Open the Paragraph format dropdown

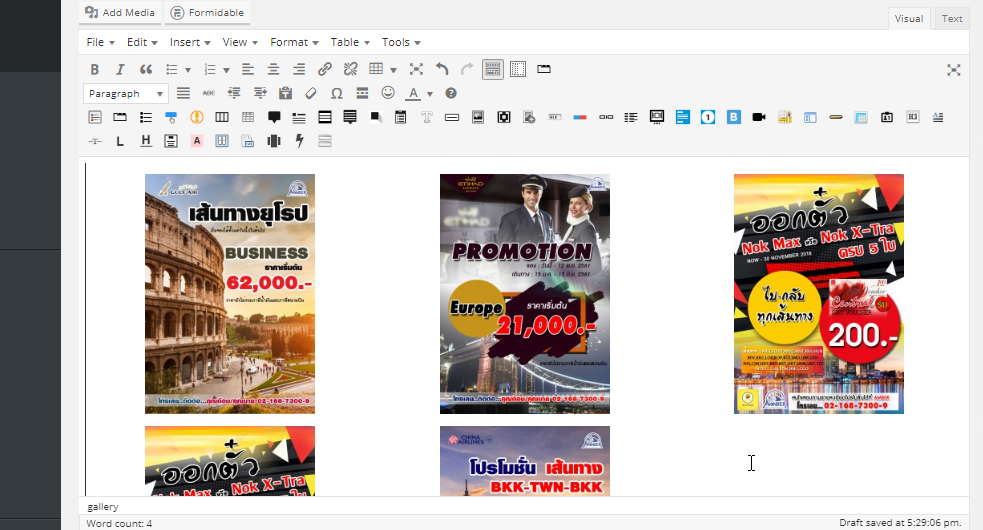pos(125,93)
